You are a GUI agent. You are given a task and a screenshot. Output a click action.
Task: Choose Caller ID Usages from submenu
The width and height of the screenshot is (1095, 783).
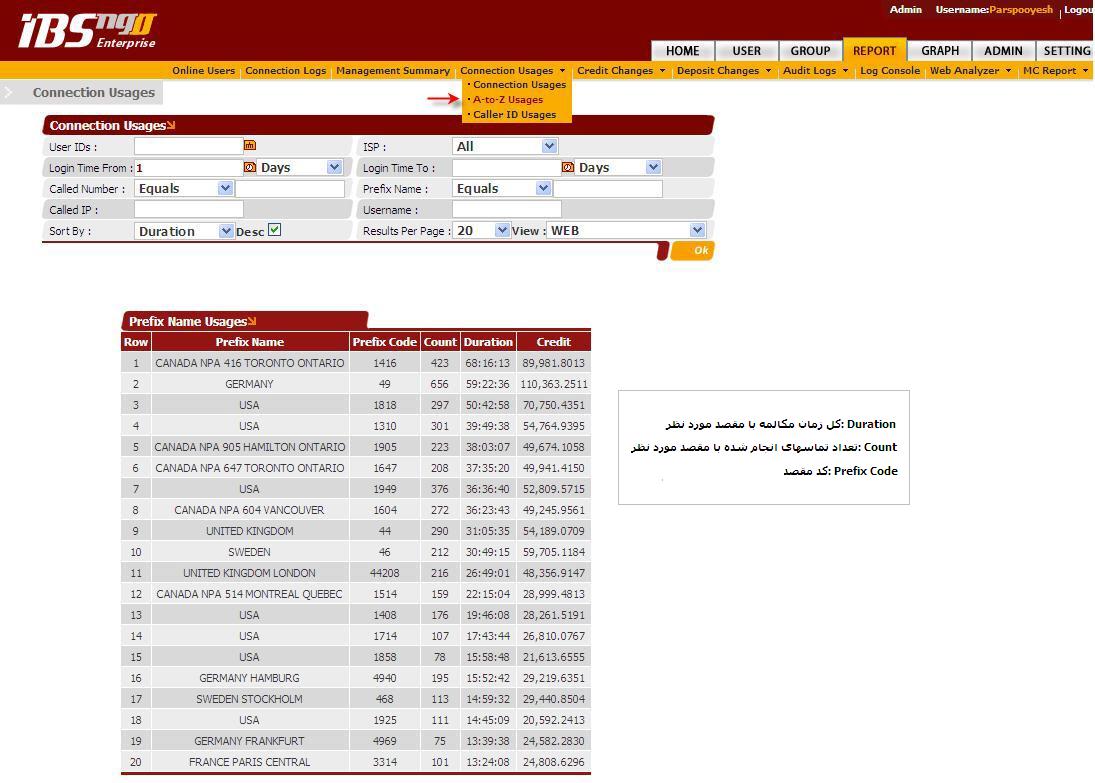click(x=514, y=115)
